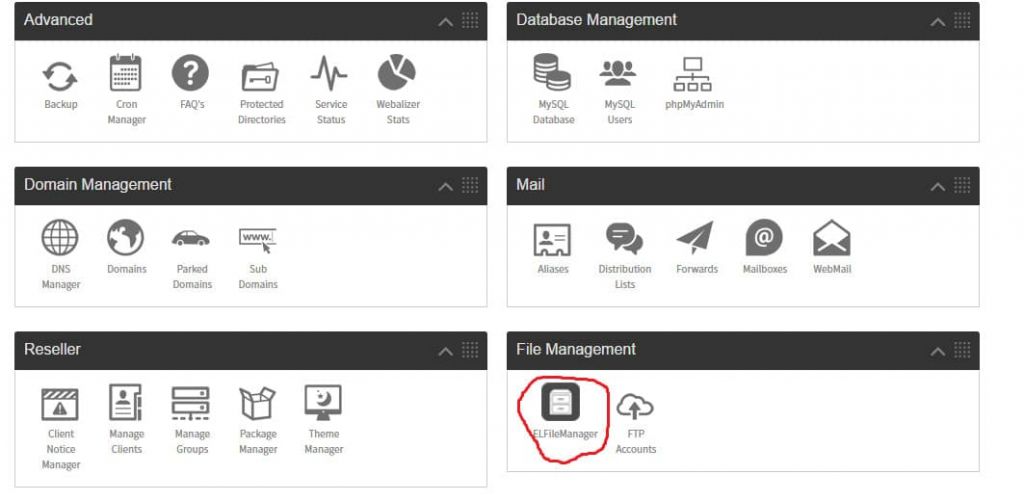Collapse the Advanced panel
The height and width of the screenshot is (501, 1024).
pos(445,22)
